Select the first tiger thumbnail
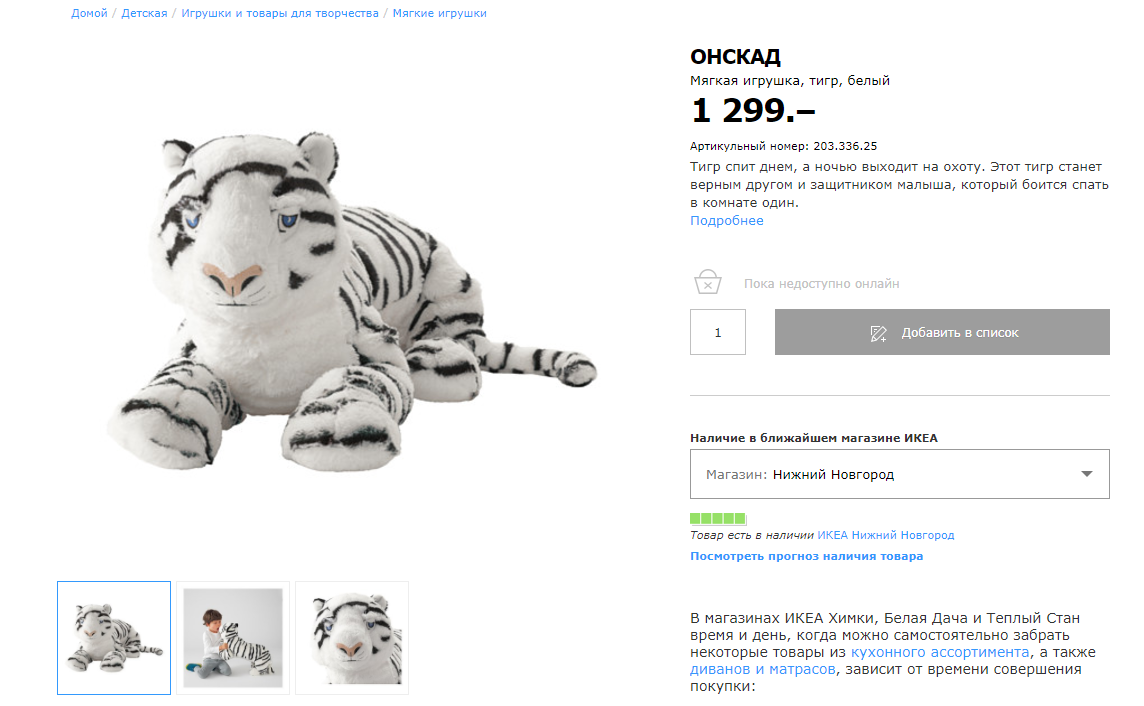 point(114,638)
